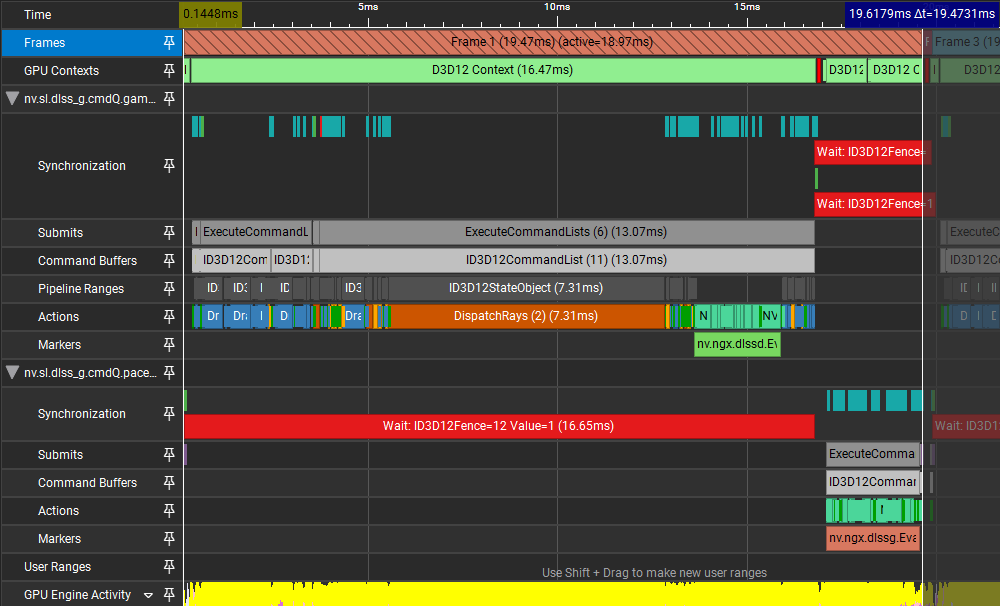Pin the nv.sl.dlss_g.cmdQ.pace... group
The height and width of the screenshot is (606, 1000).
click(169, 373)
